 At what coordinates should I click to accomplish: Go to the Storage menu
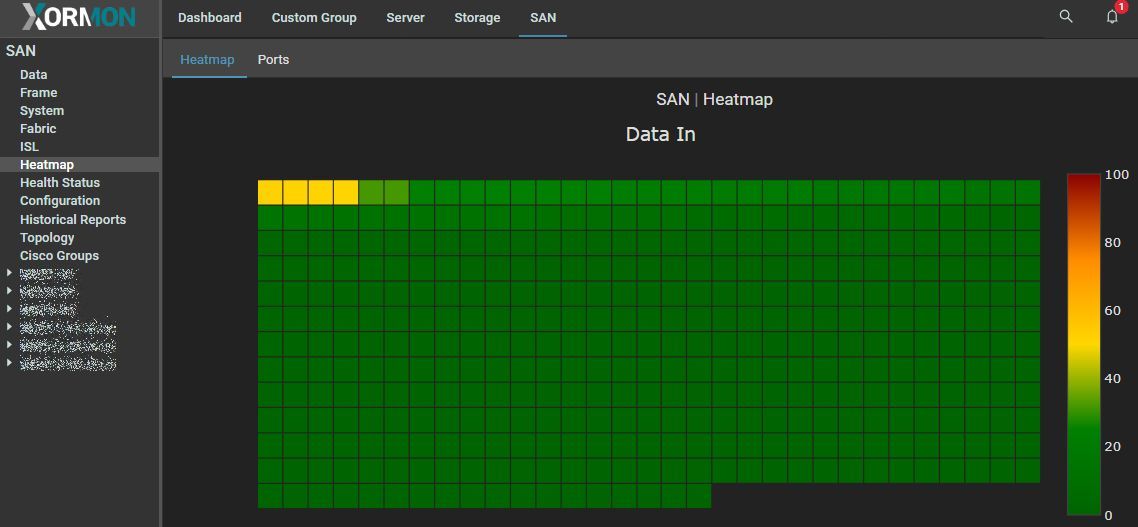point(477,18)
